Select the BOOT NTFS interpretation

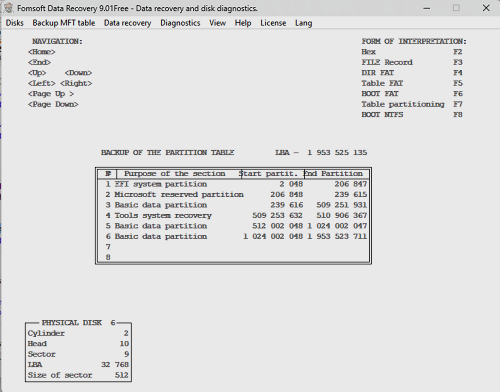[382, 115]
